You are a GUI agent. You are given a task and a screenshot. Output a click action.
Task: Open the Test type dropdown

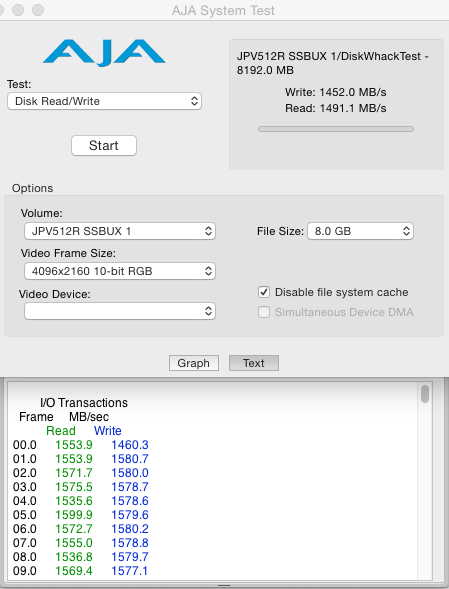tap(104, 101)
